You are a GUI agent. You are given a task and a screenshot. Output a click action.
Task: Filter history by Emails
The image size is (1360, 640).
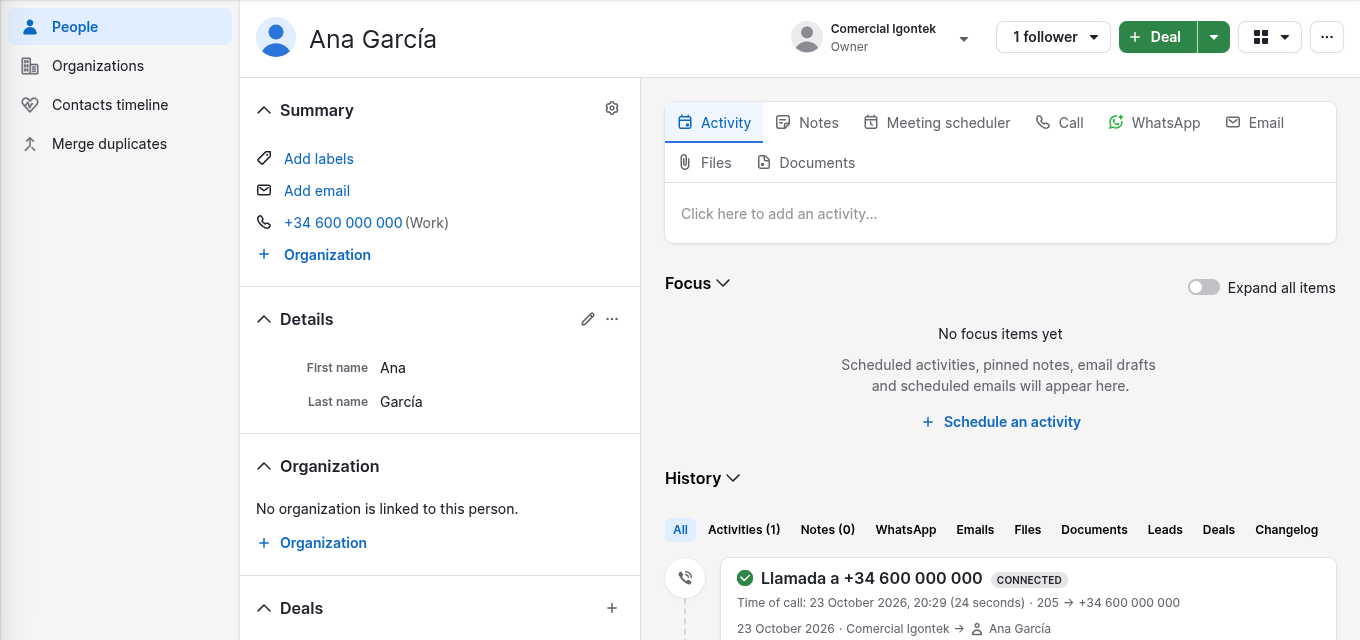pyautogui.click(x=975, y=530)
